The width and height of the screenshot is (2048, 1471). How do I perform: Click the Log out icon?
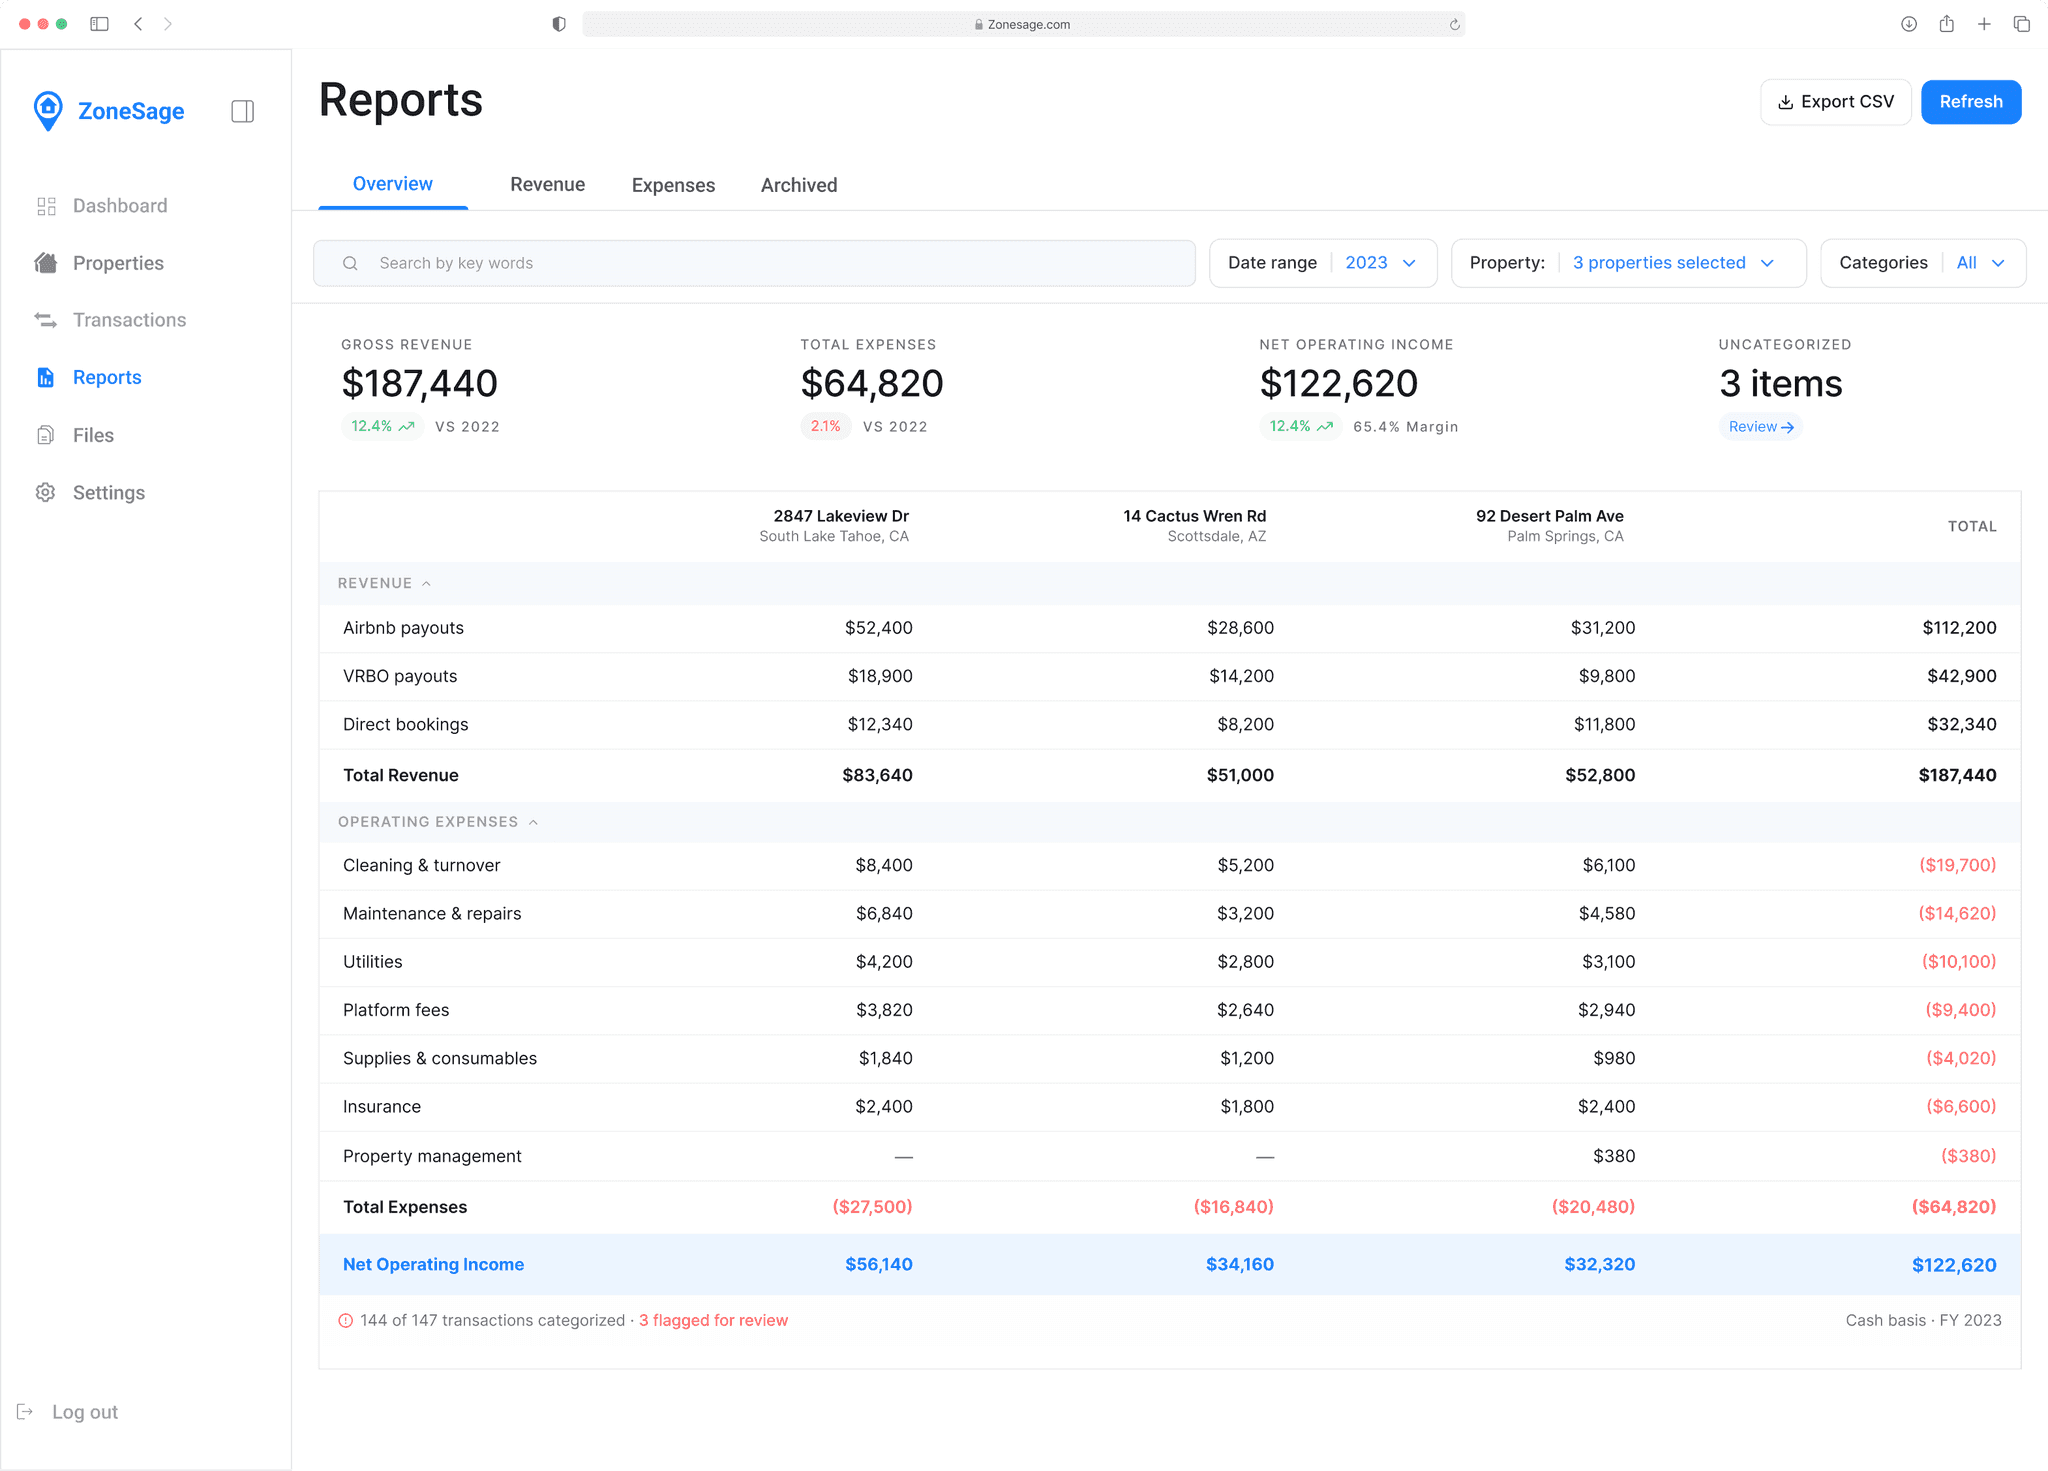[26, 1411]
